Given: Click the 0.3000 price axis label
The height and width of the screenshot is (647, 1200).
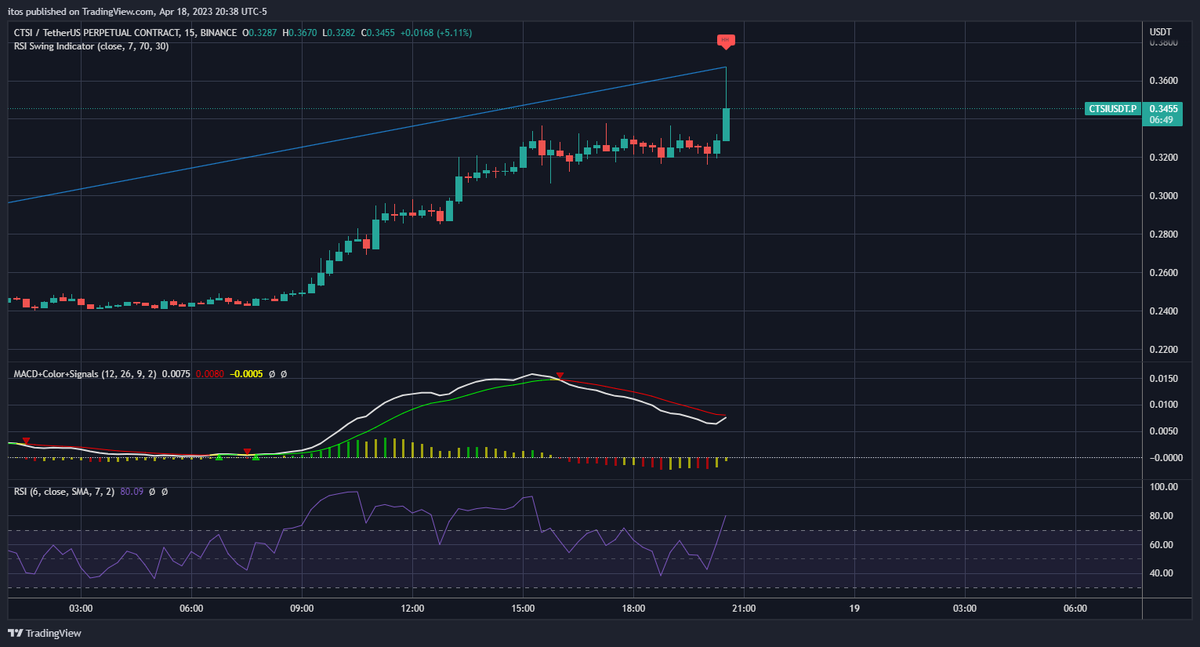Looking at the screenshot, I should (x=1164, y=196).
